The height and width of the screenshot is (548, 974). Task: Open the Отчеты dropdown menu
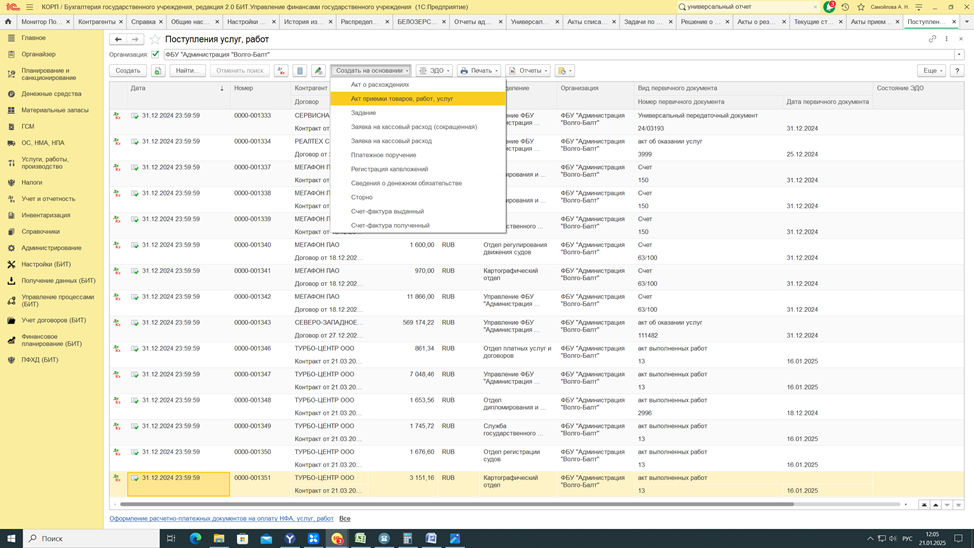click(528, 71)
